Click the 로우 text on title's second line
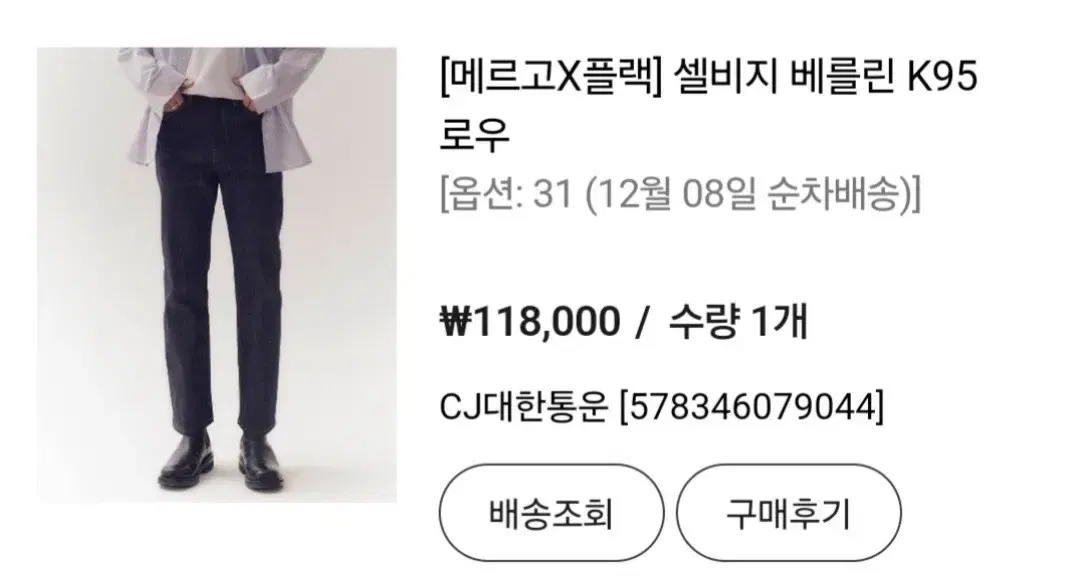 (x=474, y=135)
